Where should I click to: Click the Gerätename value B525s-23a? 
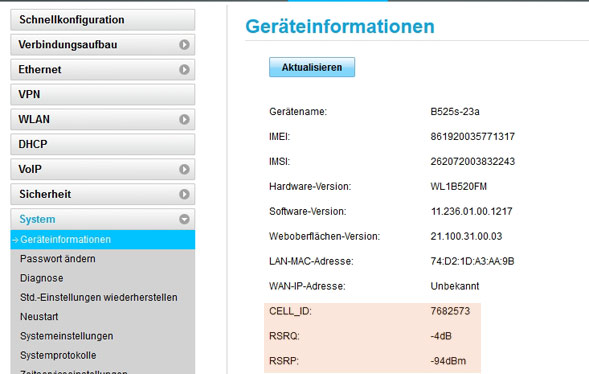tap(455, 112)
